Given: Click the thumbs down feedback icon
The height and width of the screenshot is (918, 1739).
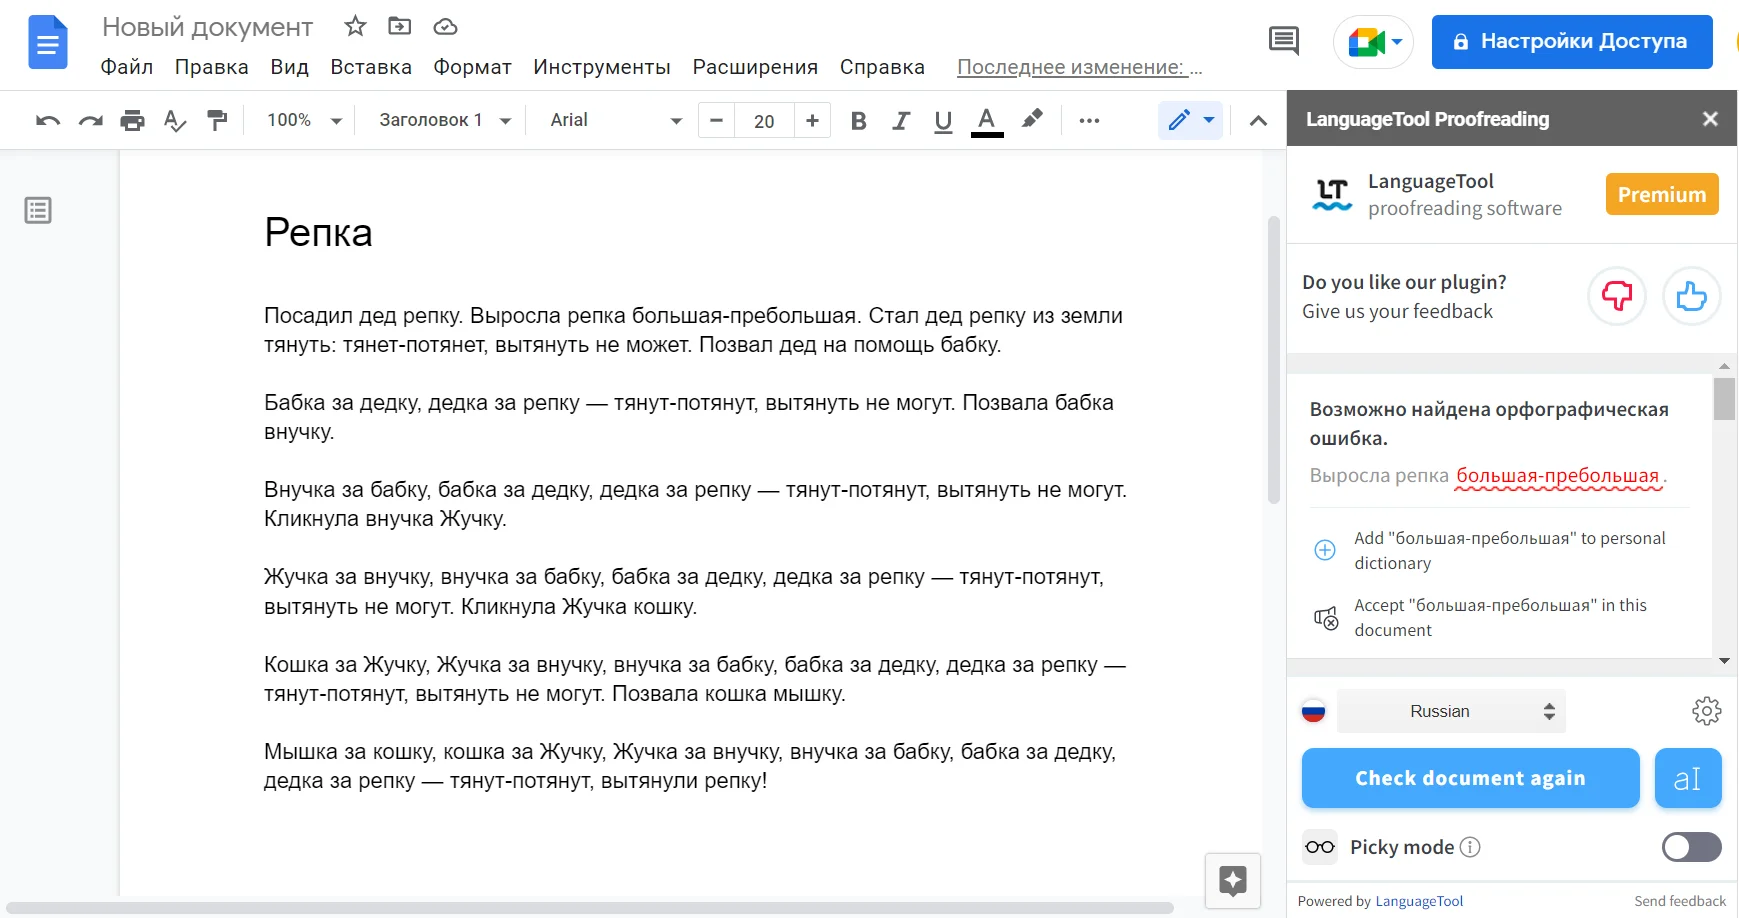Looking at the screenshot, I should [x=1616, y=296].
